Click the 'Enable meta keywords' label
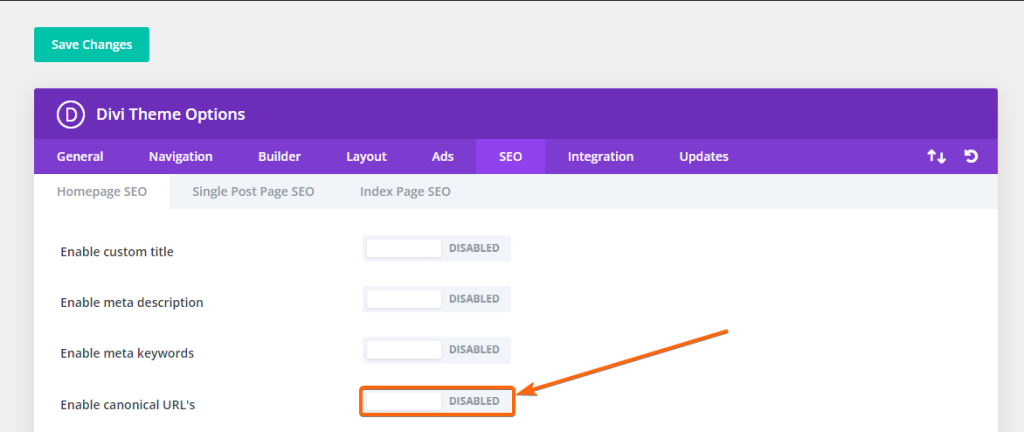 click(x=127, y=354)
